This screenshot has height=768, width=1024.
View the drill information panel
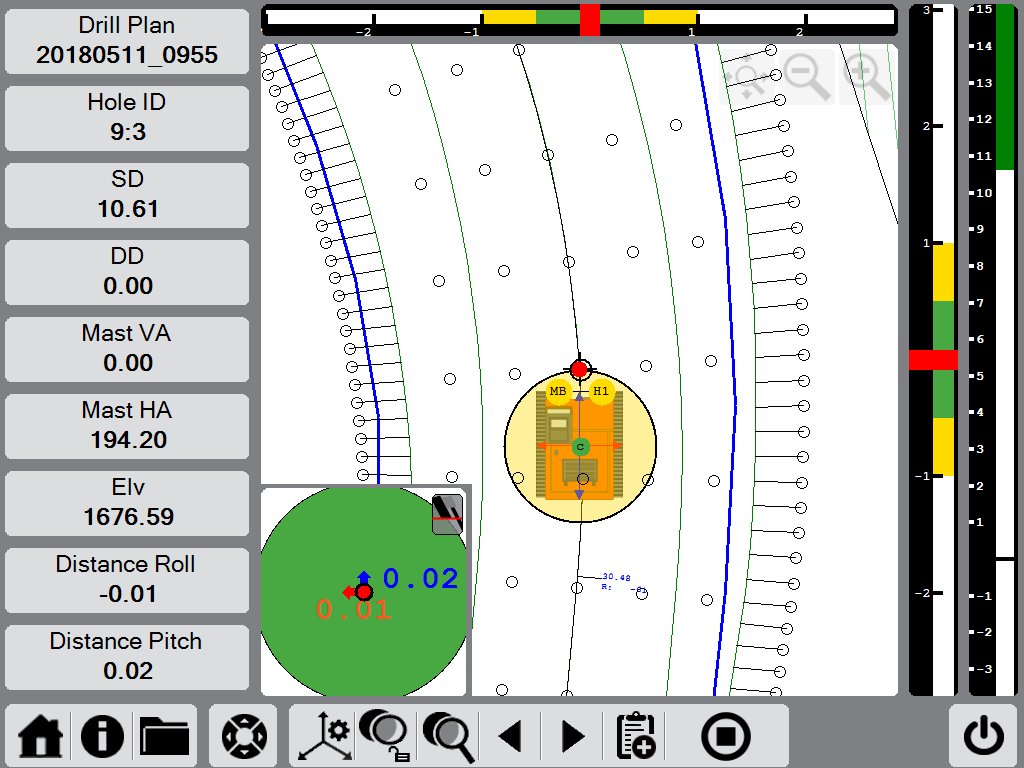click(x=101, y=736)
